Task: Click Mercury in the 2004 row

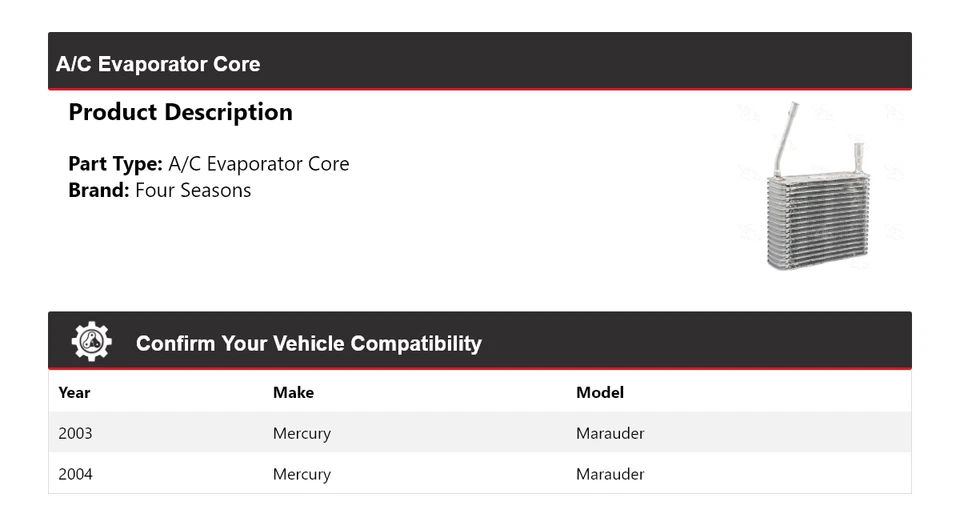Action: (301, 474)
